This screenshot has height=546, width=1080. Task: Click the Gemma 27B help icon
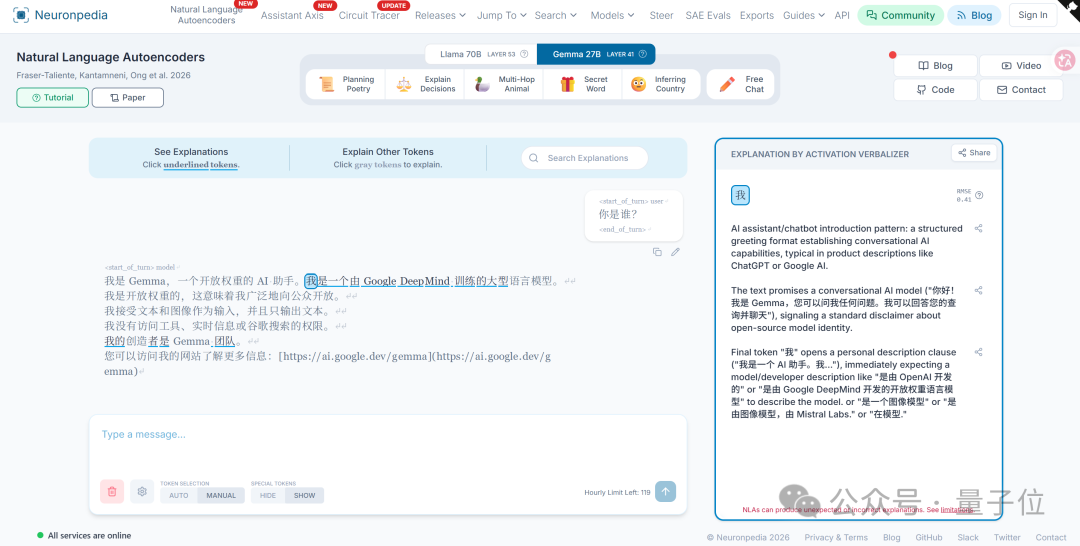pyautogui.click(x=643, y=54)
